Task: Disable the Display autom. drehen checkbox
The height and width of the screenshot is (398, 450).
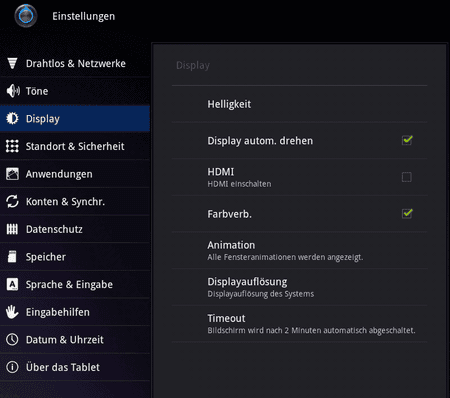Action: pos(407,140)
